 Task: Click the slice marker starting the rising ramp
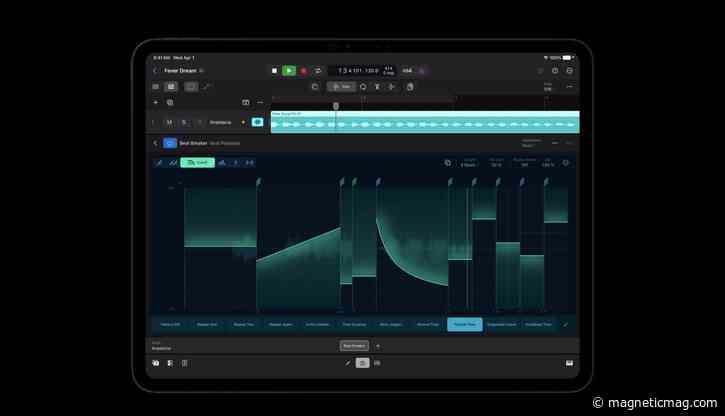258,182
